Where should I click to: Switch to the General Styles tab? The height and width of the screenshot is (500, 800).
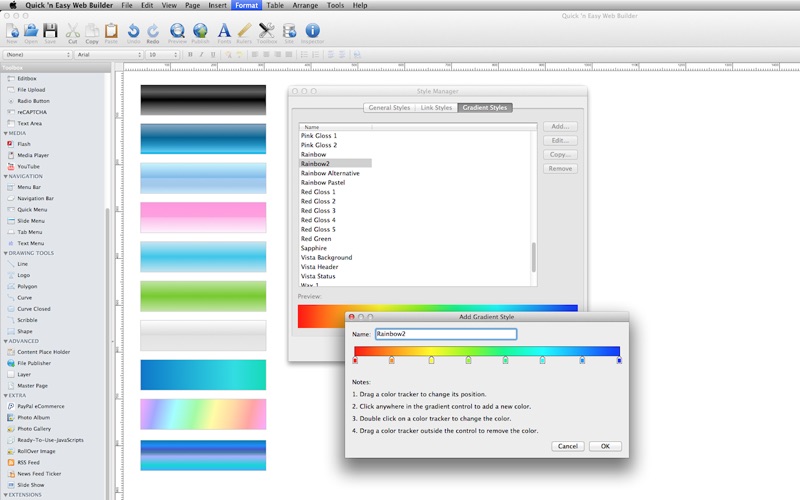[388, 107]
